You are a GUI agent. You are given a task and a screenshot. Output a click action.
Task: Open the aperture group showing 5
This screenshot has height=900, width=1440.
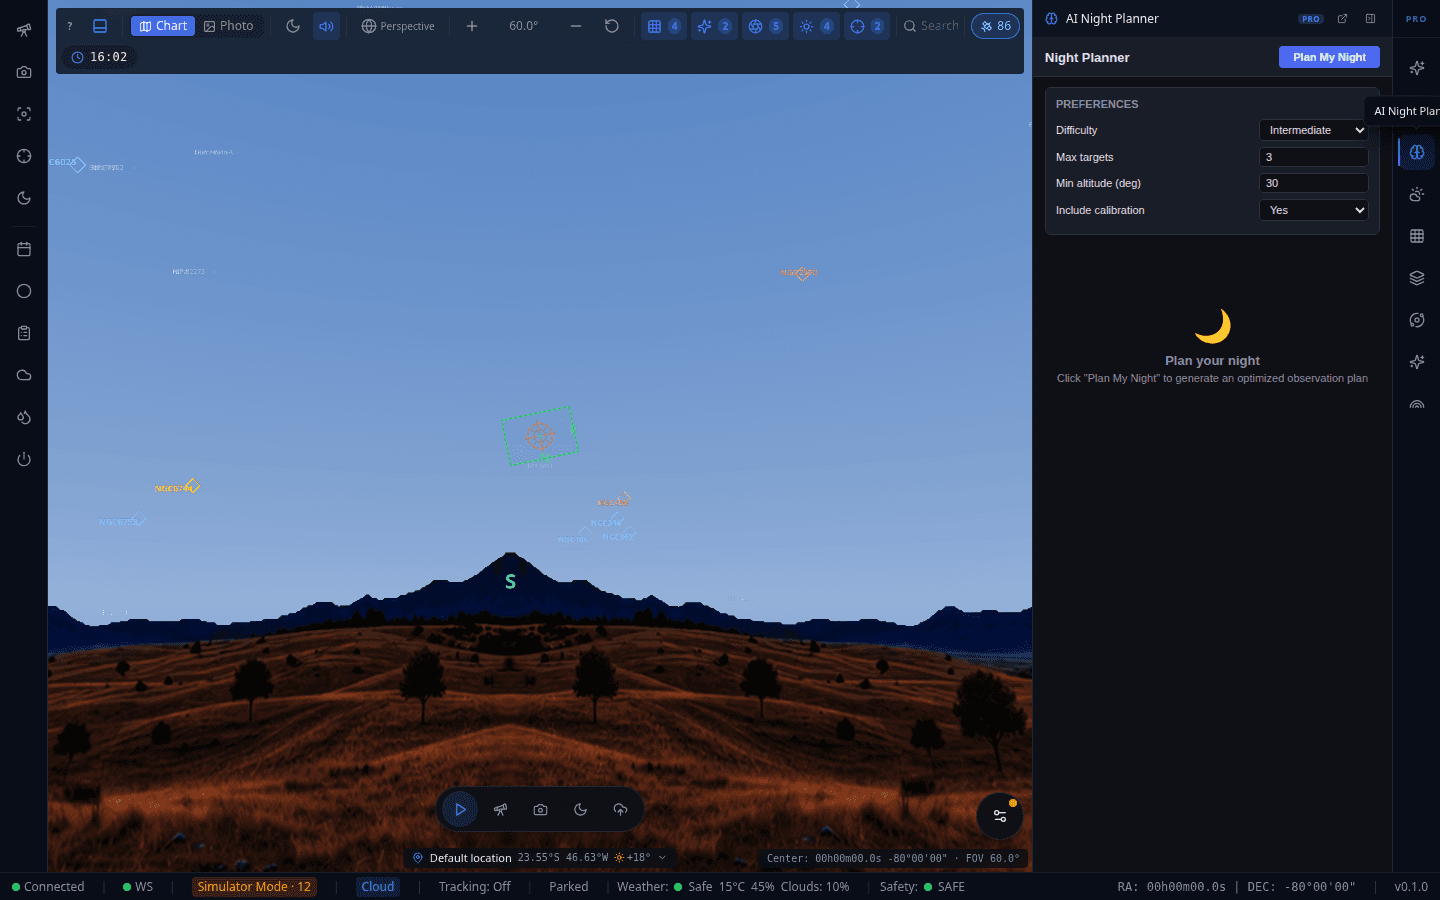click(x=765, y=26)
